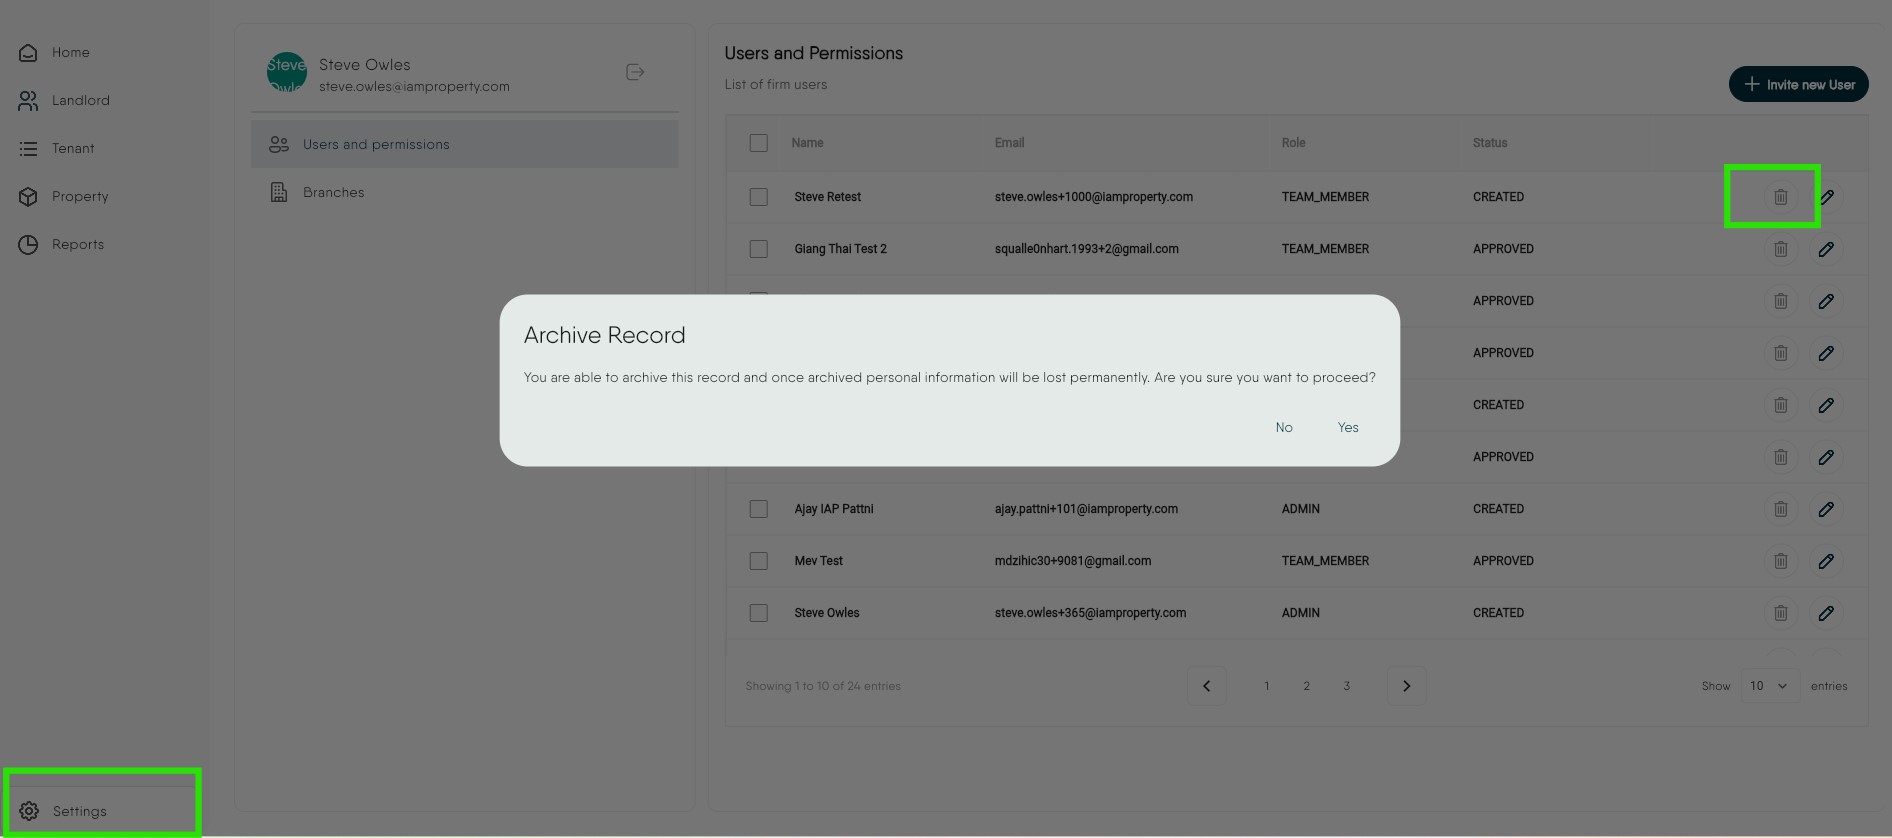Select Users and permissions menu item
This screenshot has height=838, width=1892.
point(376,144)
